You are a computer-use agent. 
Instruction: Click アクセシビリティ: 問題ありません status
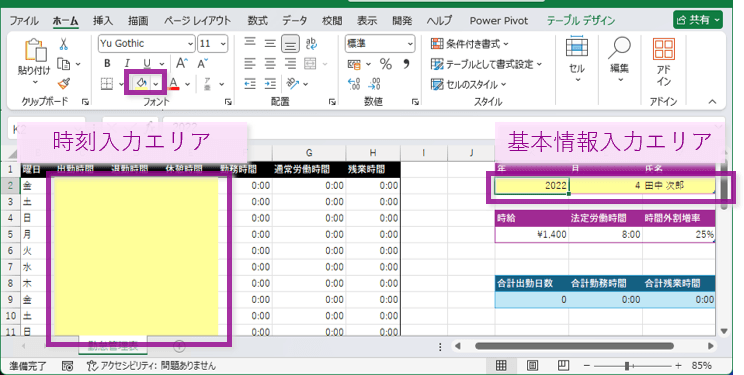(x=151, y=366)
